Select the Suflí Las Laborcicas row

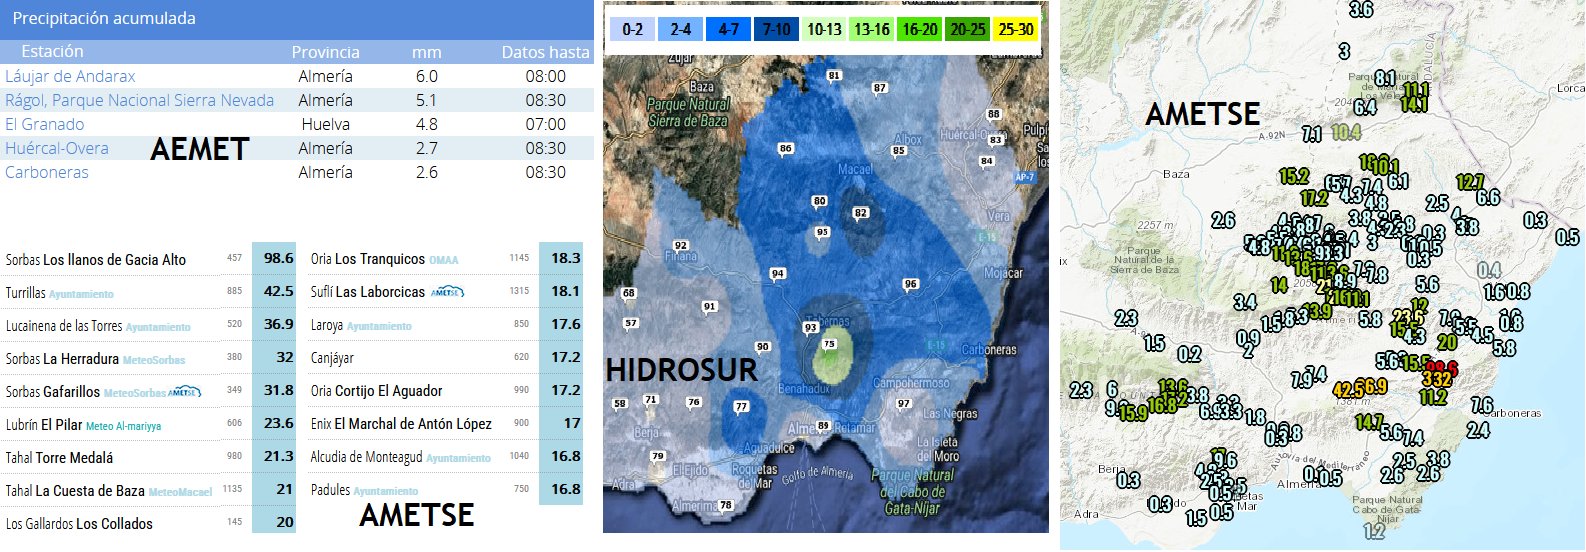446,291
